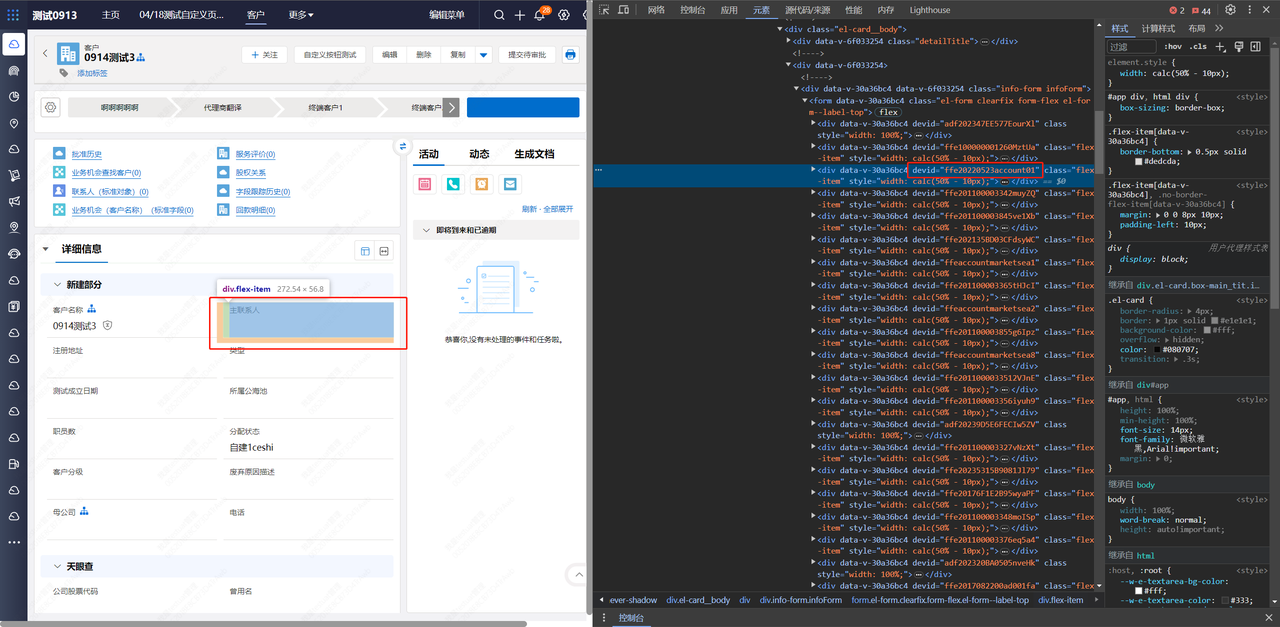Click the phone call icon under 活动

click(x=453, y=184)
